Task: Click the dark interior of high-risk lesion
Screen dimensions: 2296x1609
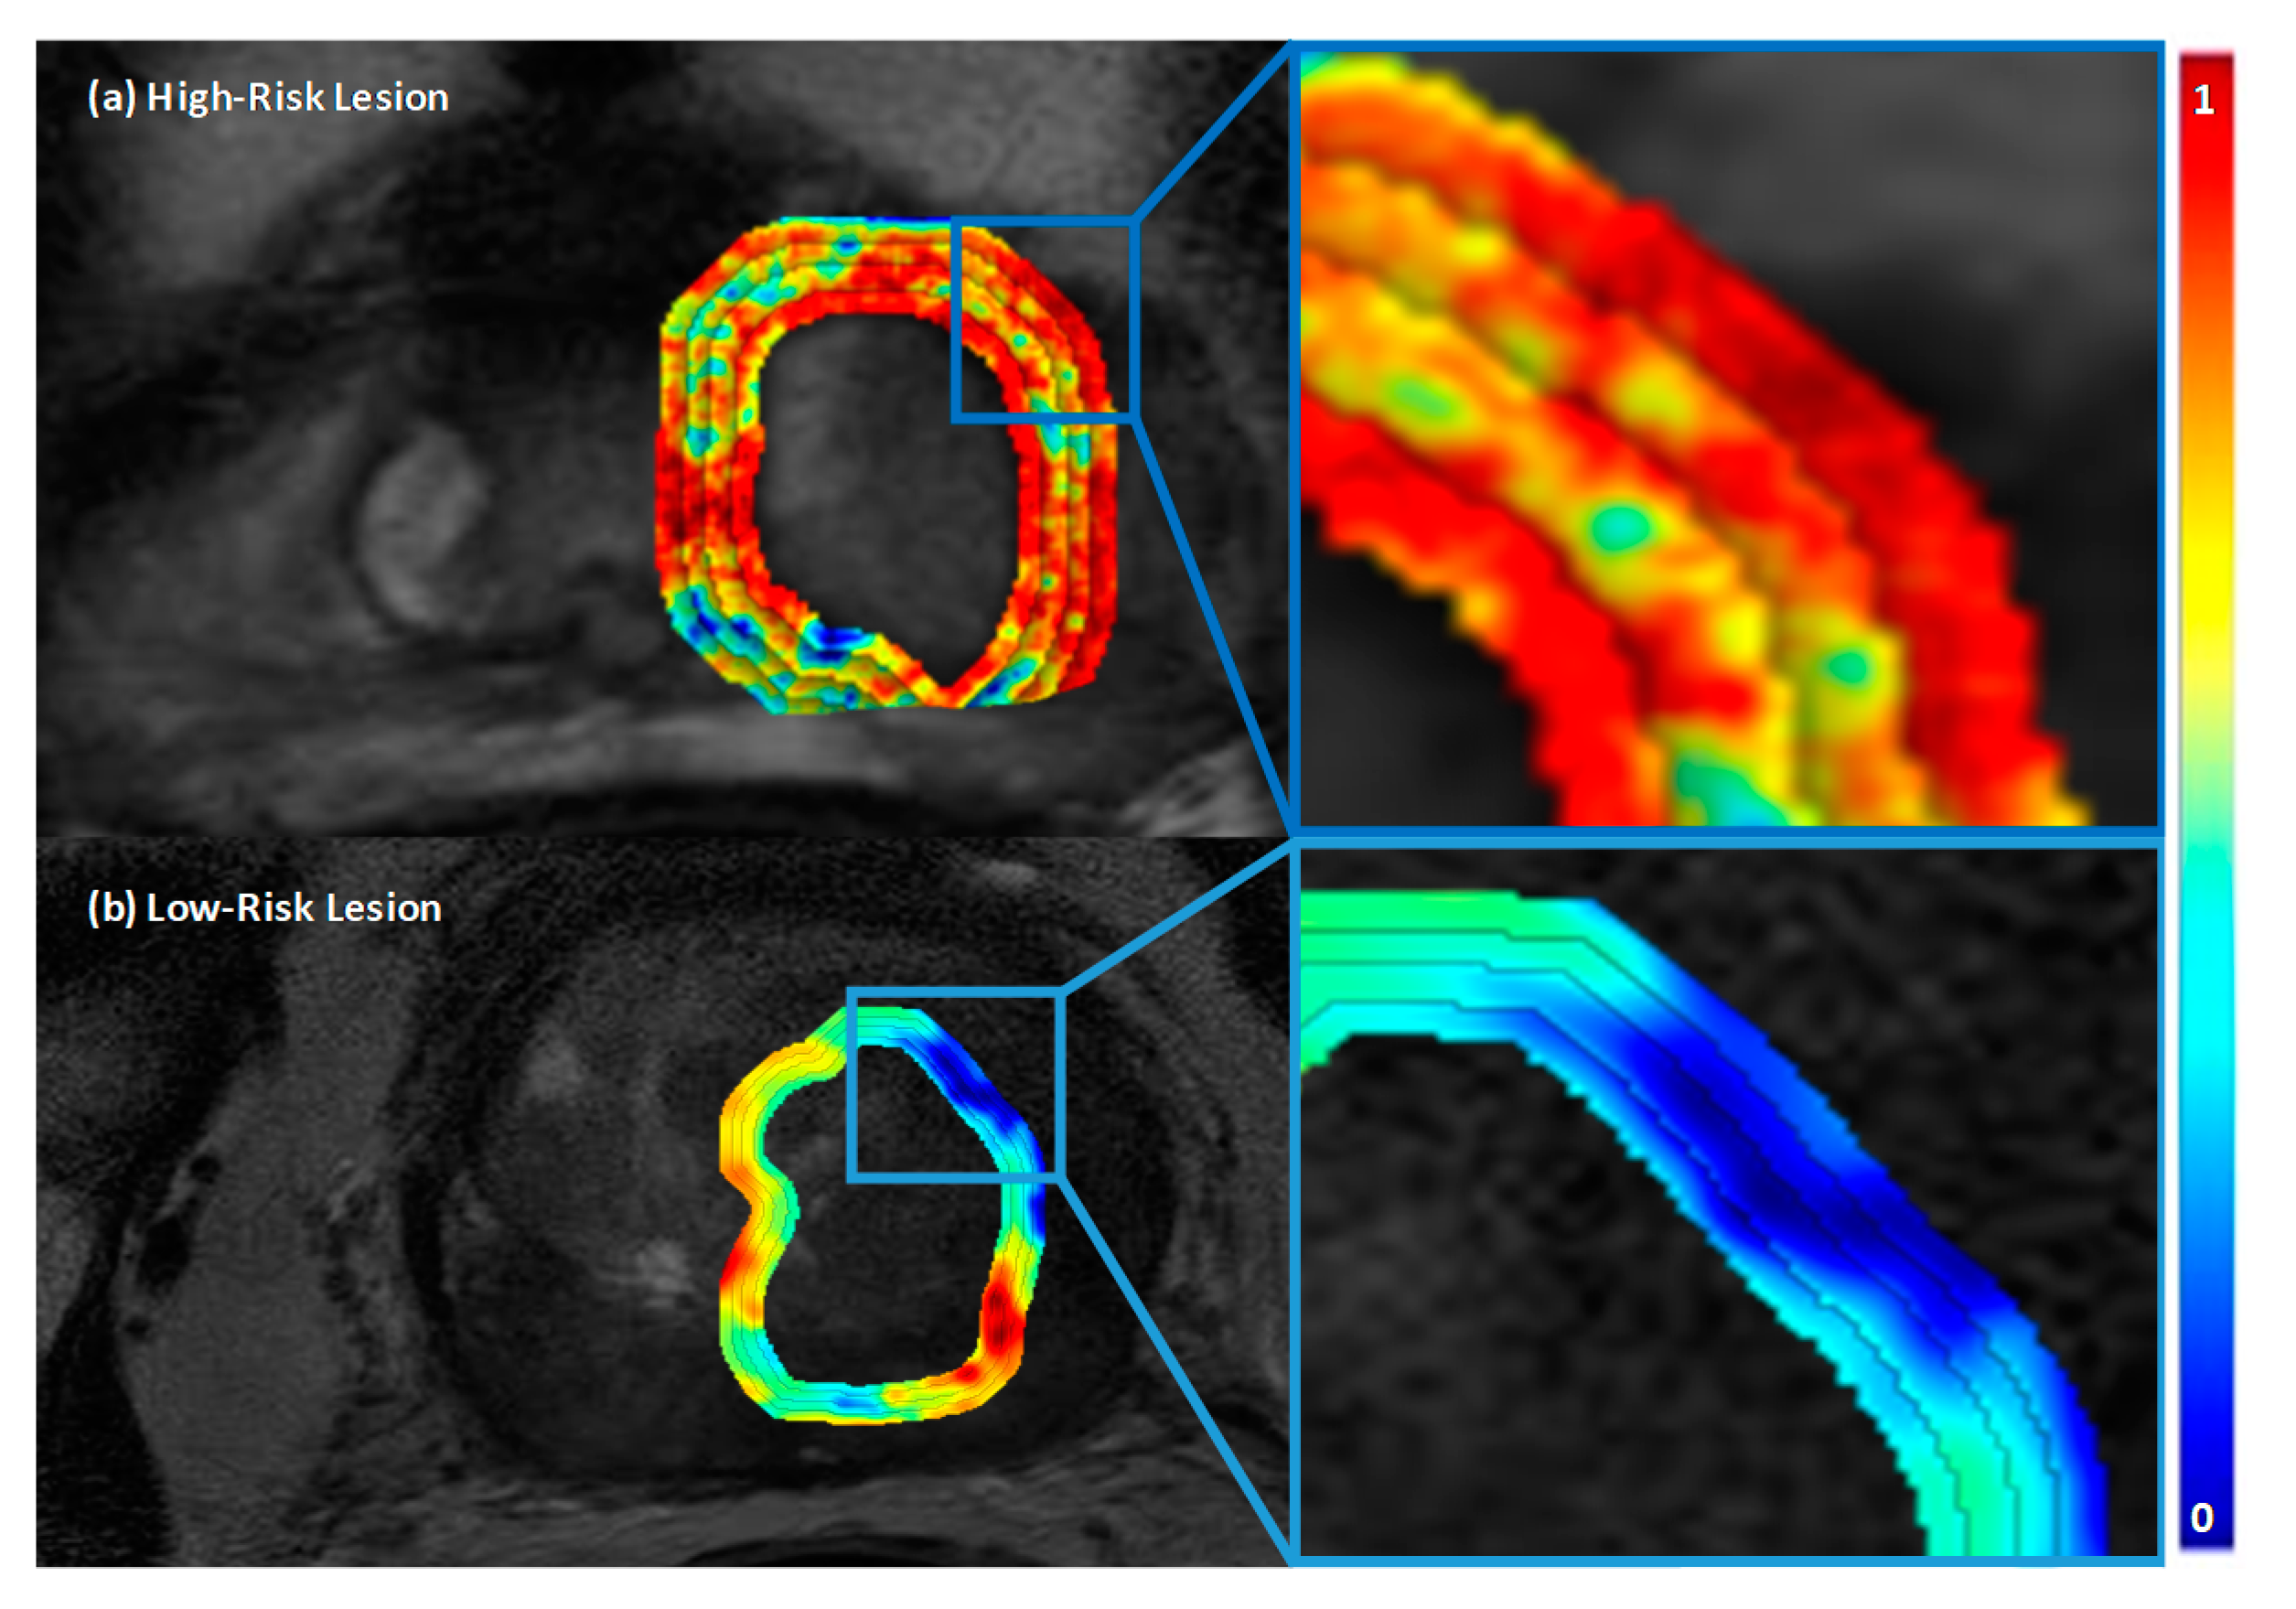Action: tap(885, 490)
